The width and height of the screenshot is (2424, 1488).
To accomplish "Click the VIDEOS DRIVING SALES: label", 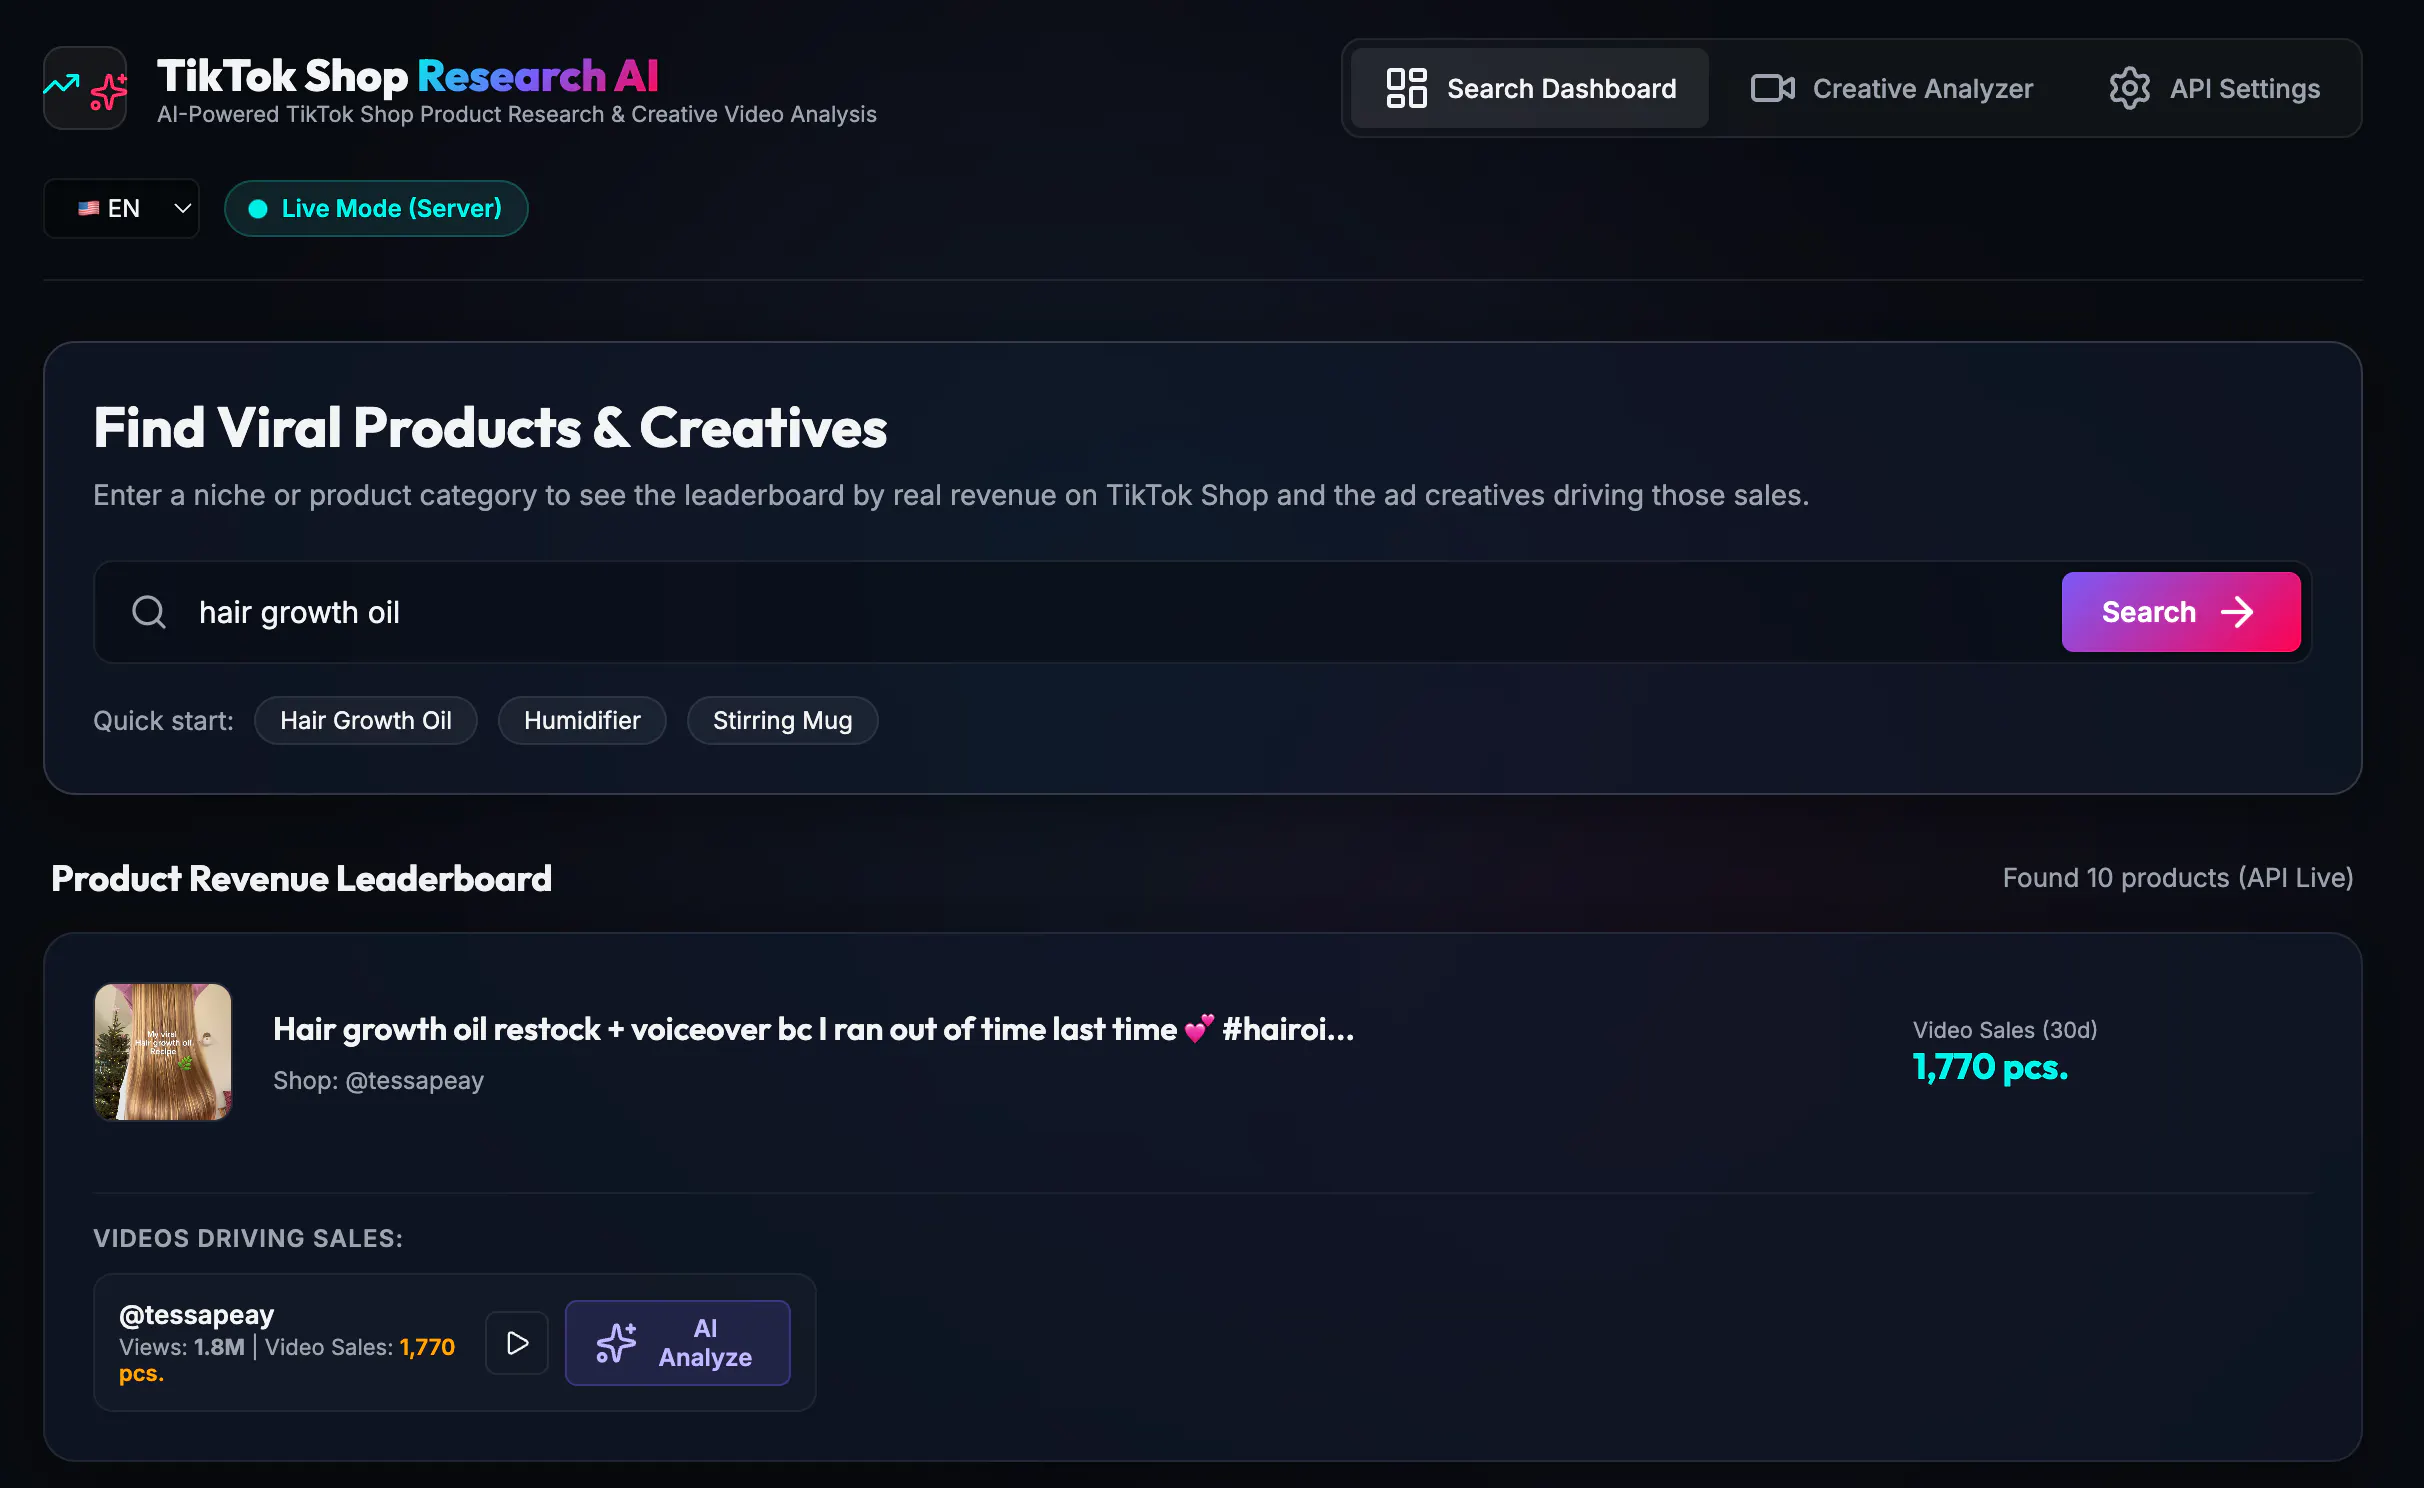I will coord(248,1238).
